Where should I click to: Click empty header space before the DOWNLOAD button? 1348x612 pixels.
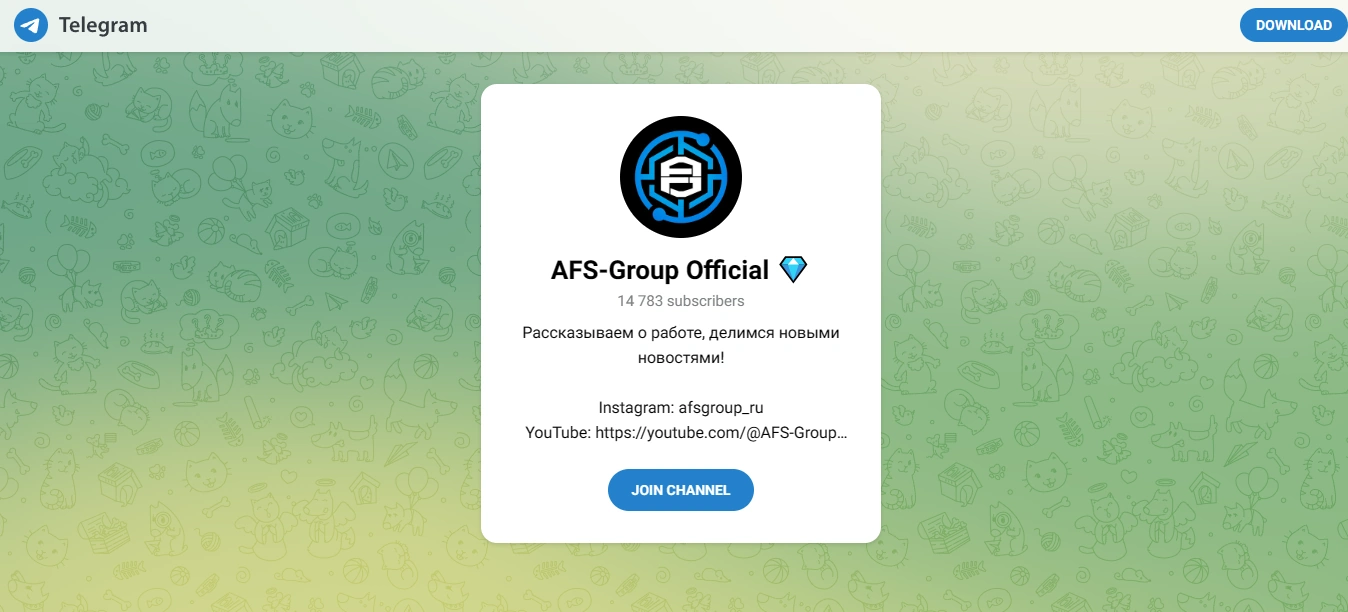coord(700,25)
